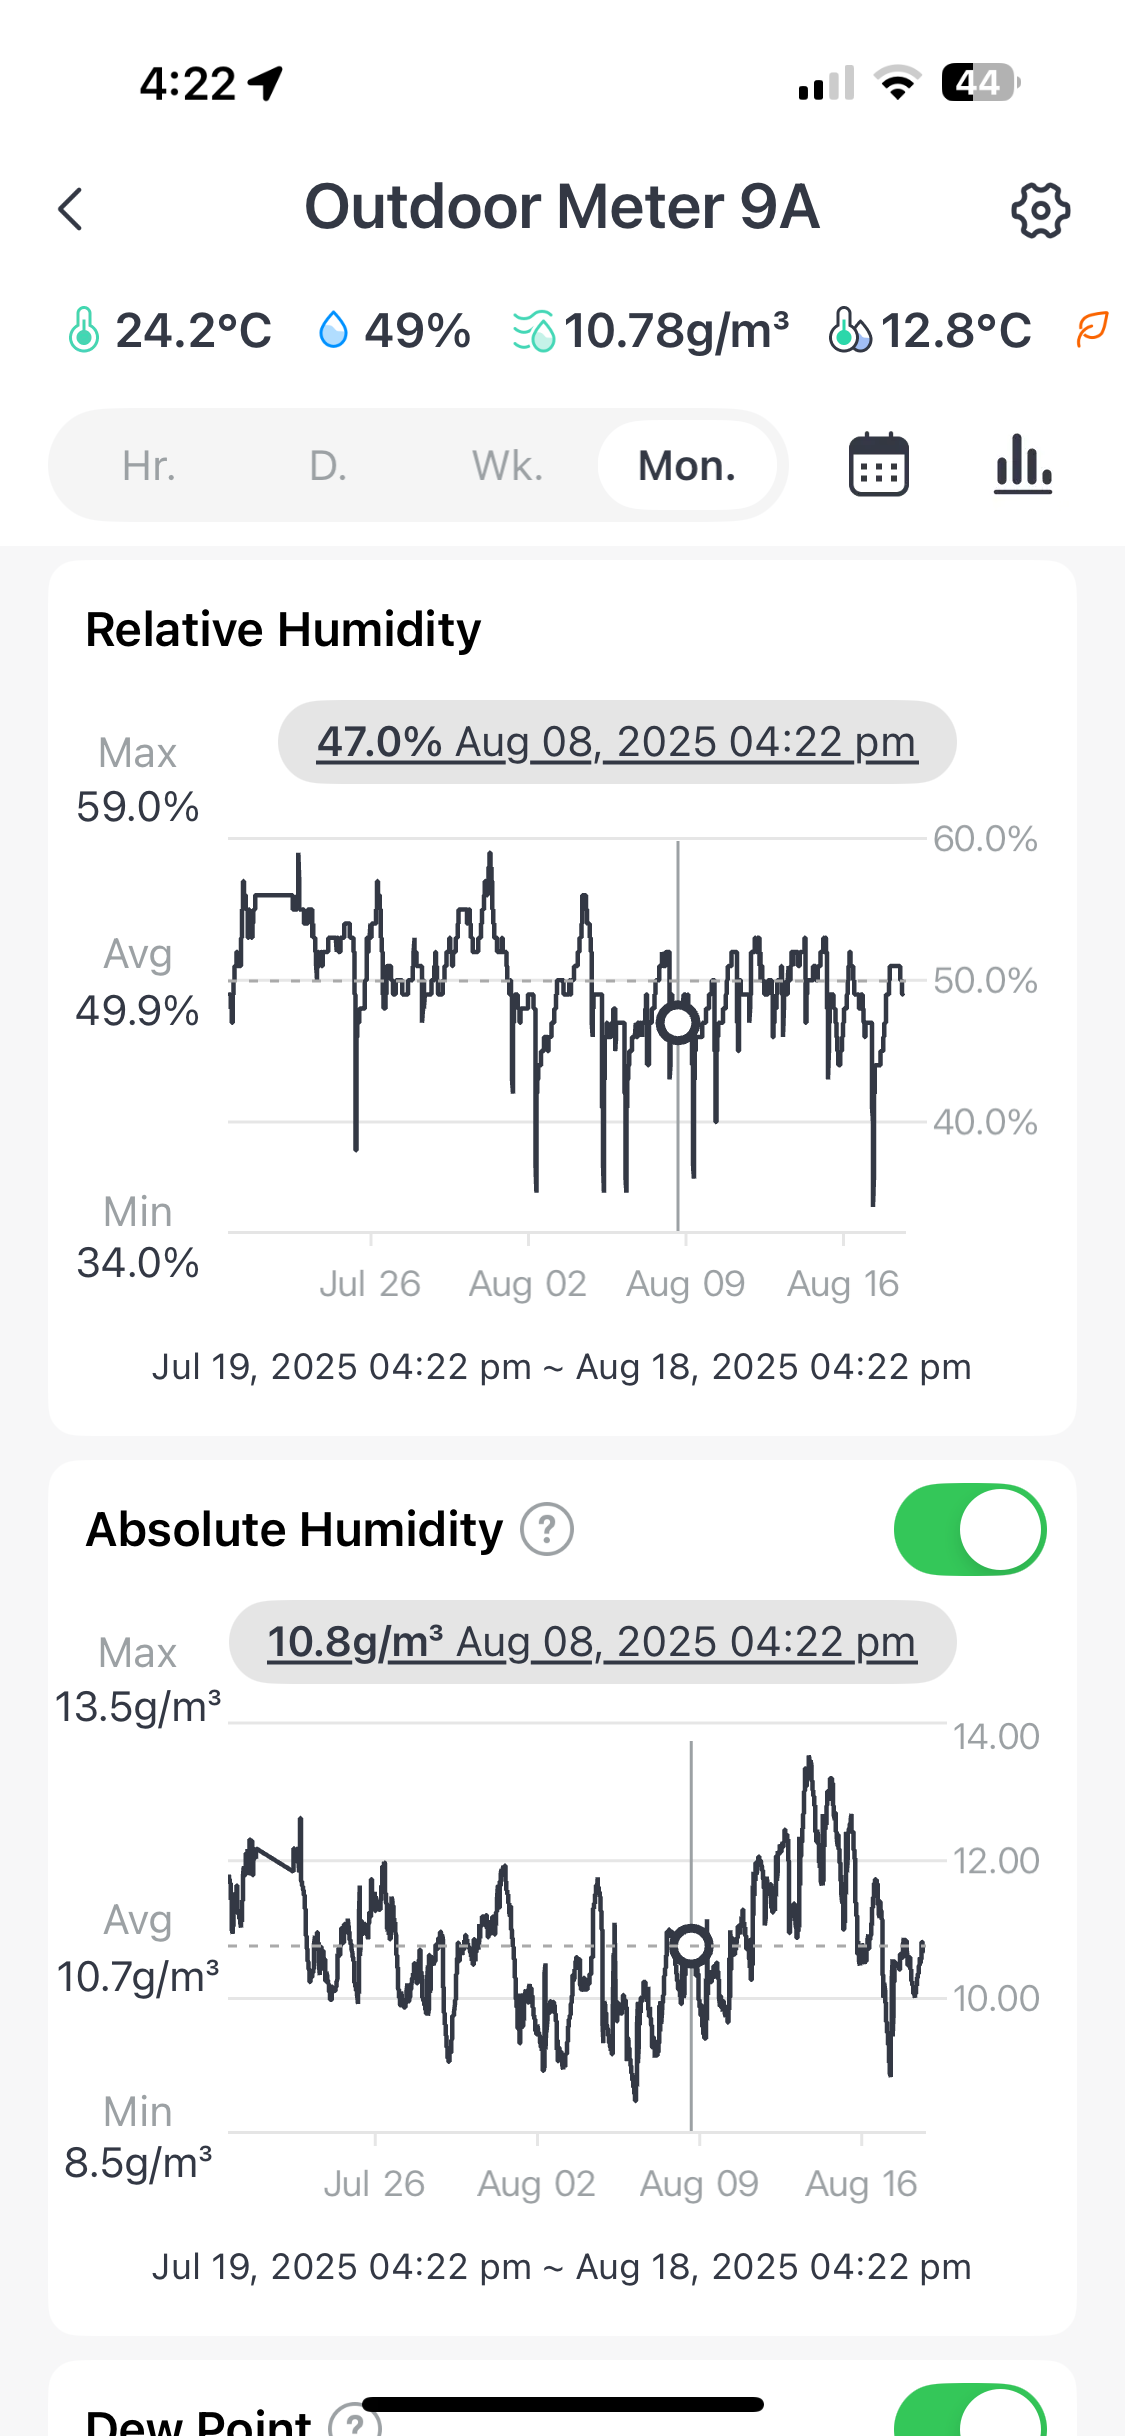Image resolution: width=1125 pixels, height=2436 pixels.
Task: Tap the orange leaf icon
Action: (1092, 330)
